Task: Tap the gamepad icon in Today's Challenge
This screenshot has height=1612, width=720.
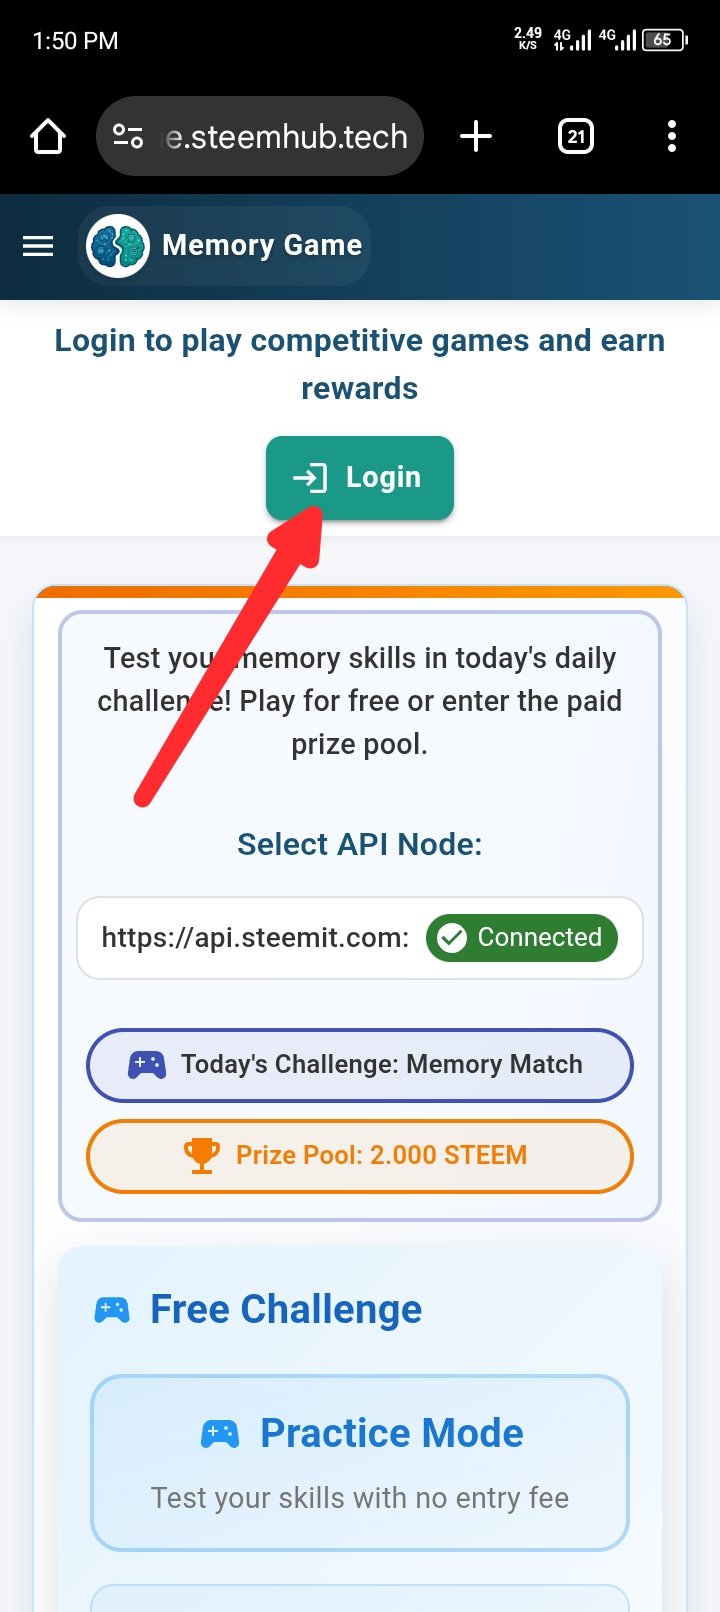Action: [x=147, y=1065]
